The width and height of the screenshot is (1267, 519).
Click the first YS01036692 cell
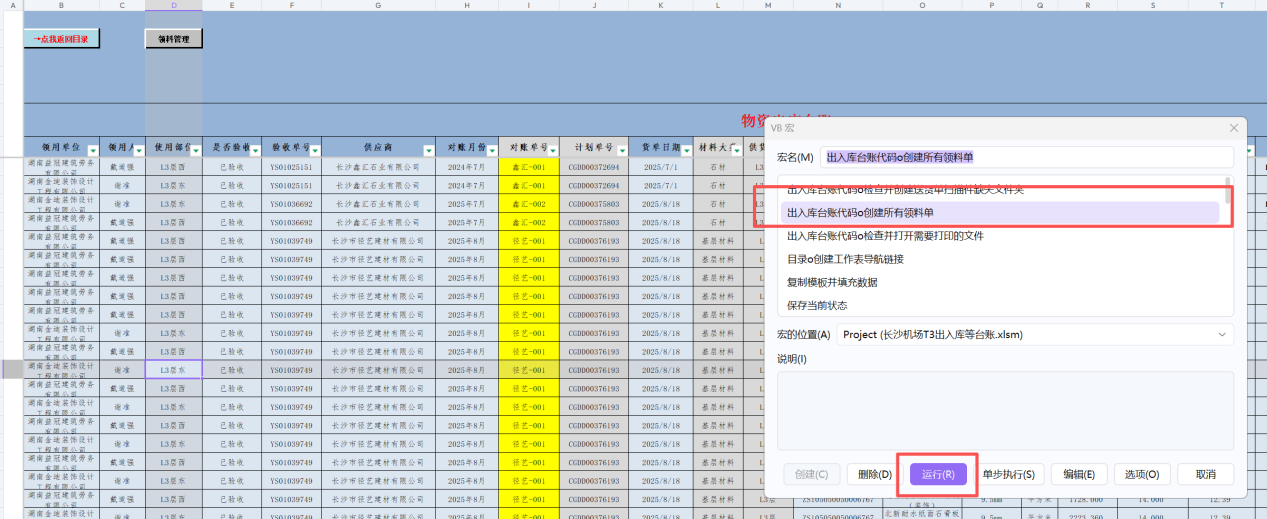point(291,204)
